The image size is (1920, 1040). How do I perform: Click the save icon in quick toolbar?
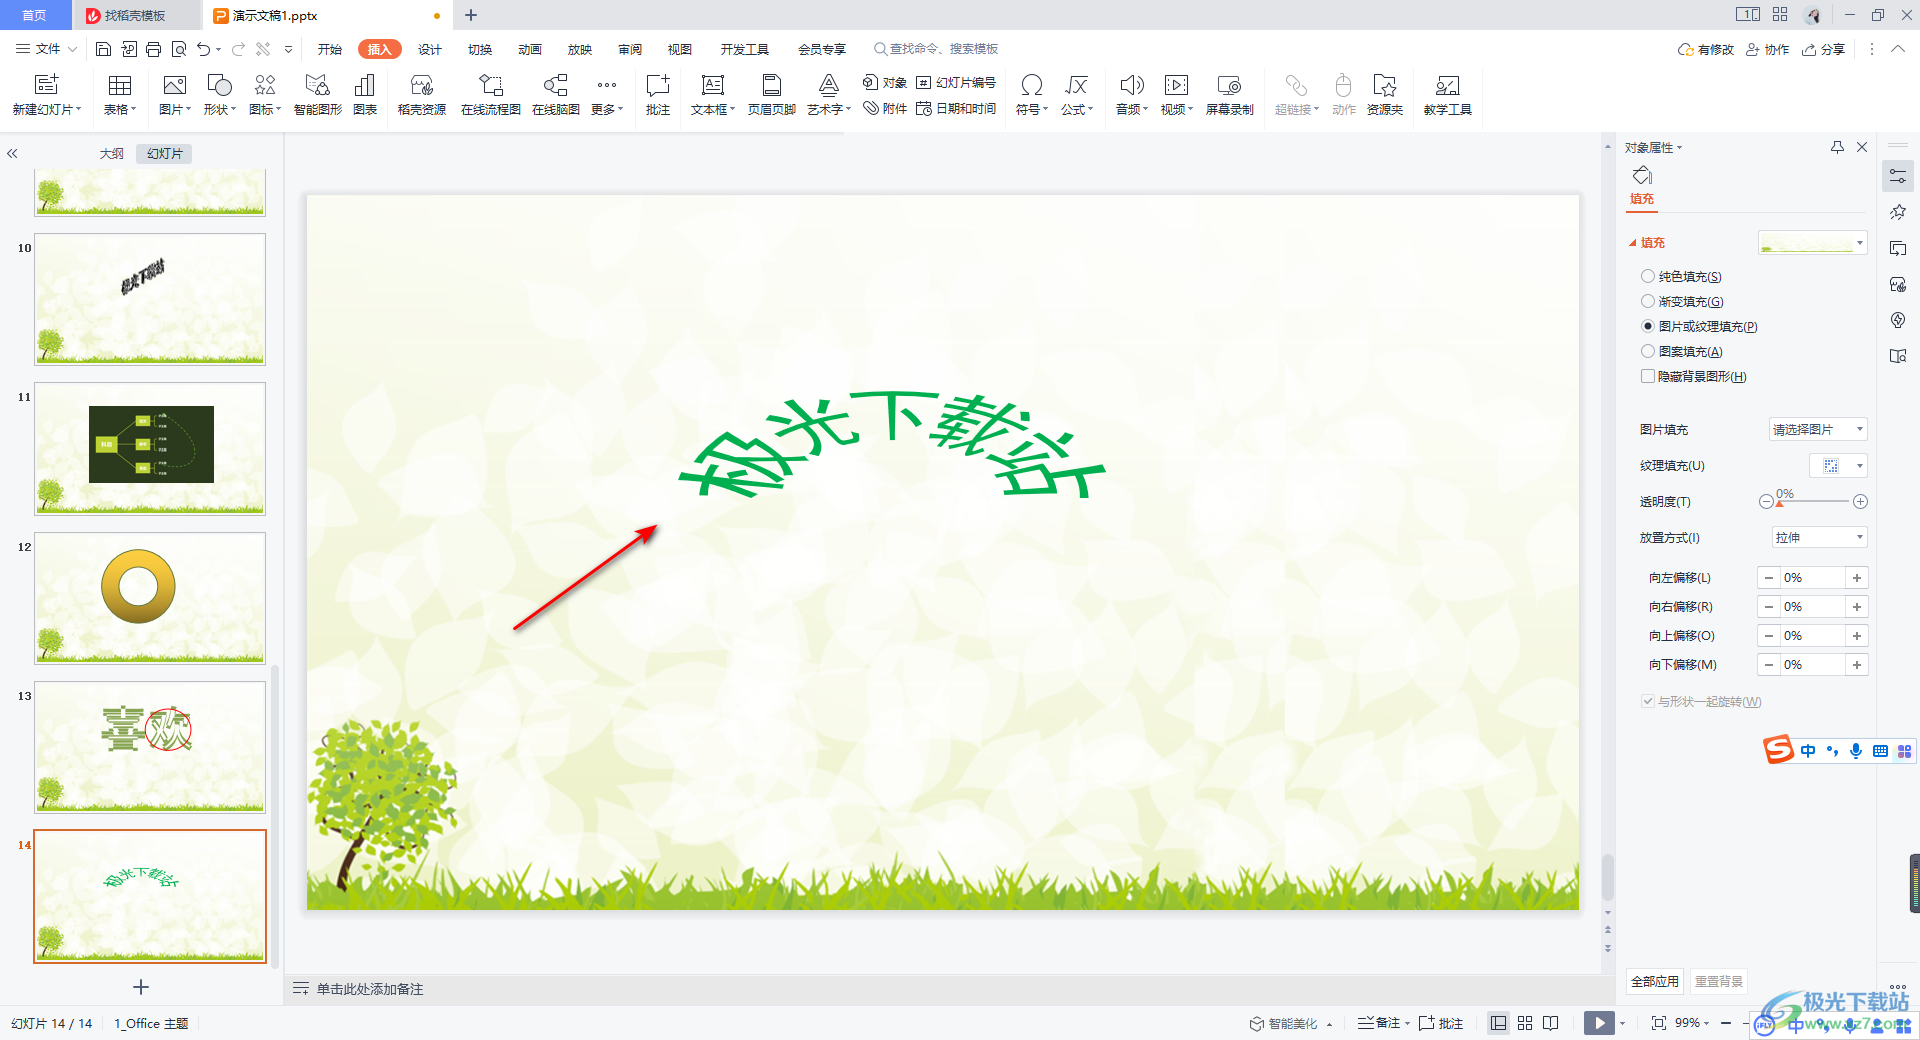pos(103,49)
